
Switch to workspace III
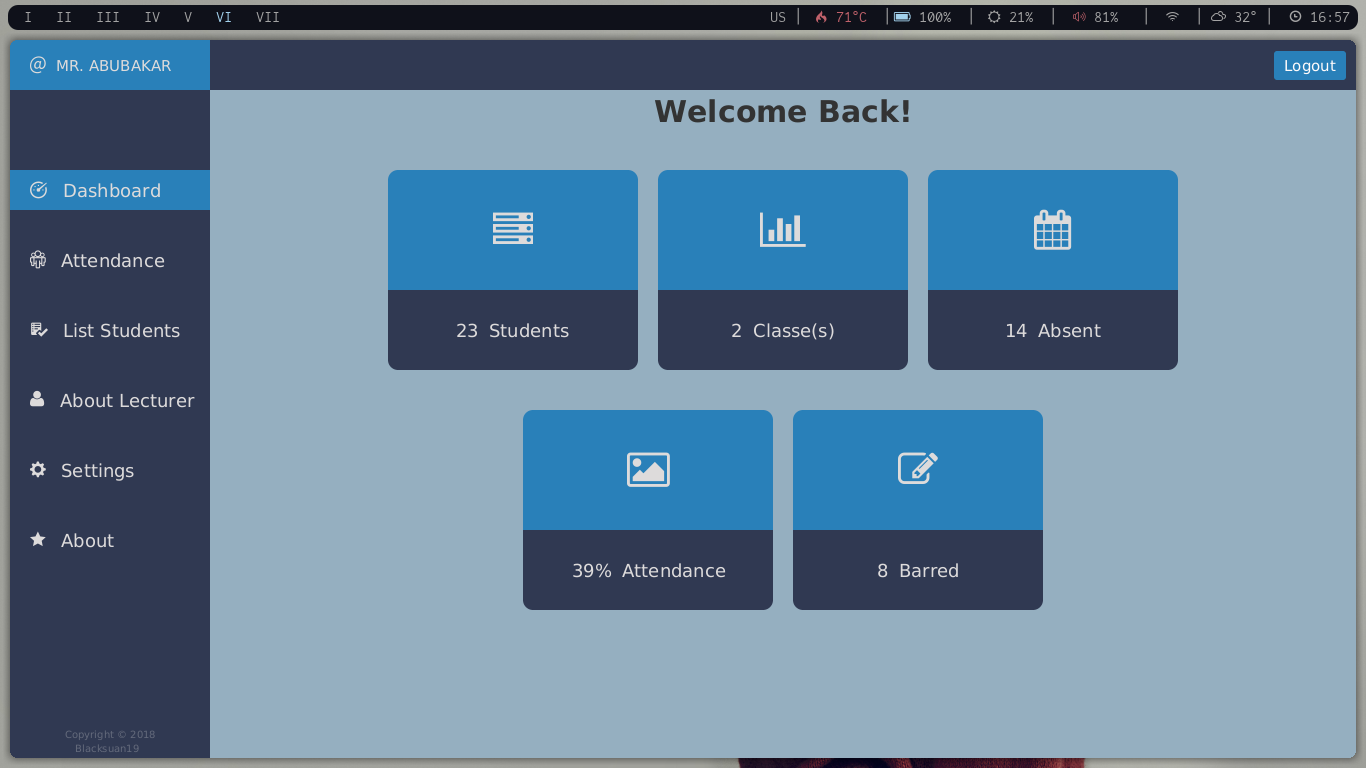[x=107, y=16]
